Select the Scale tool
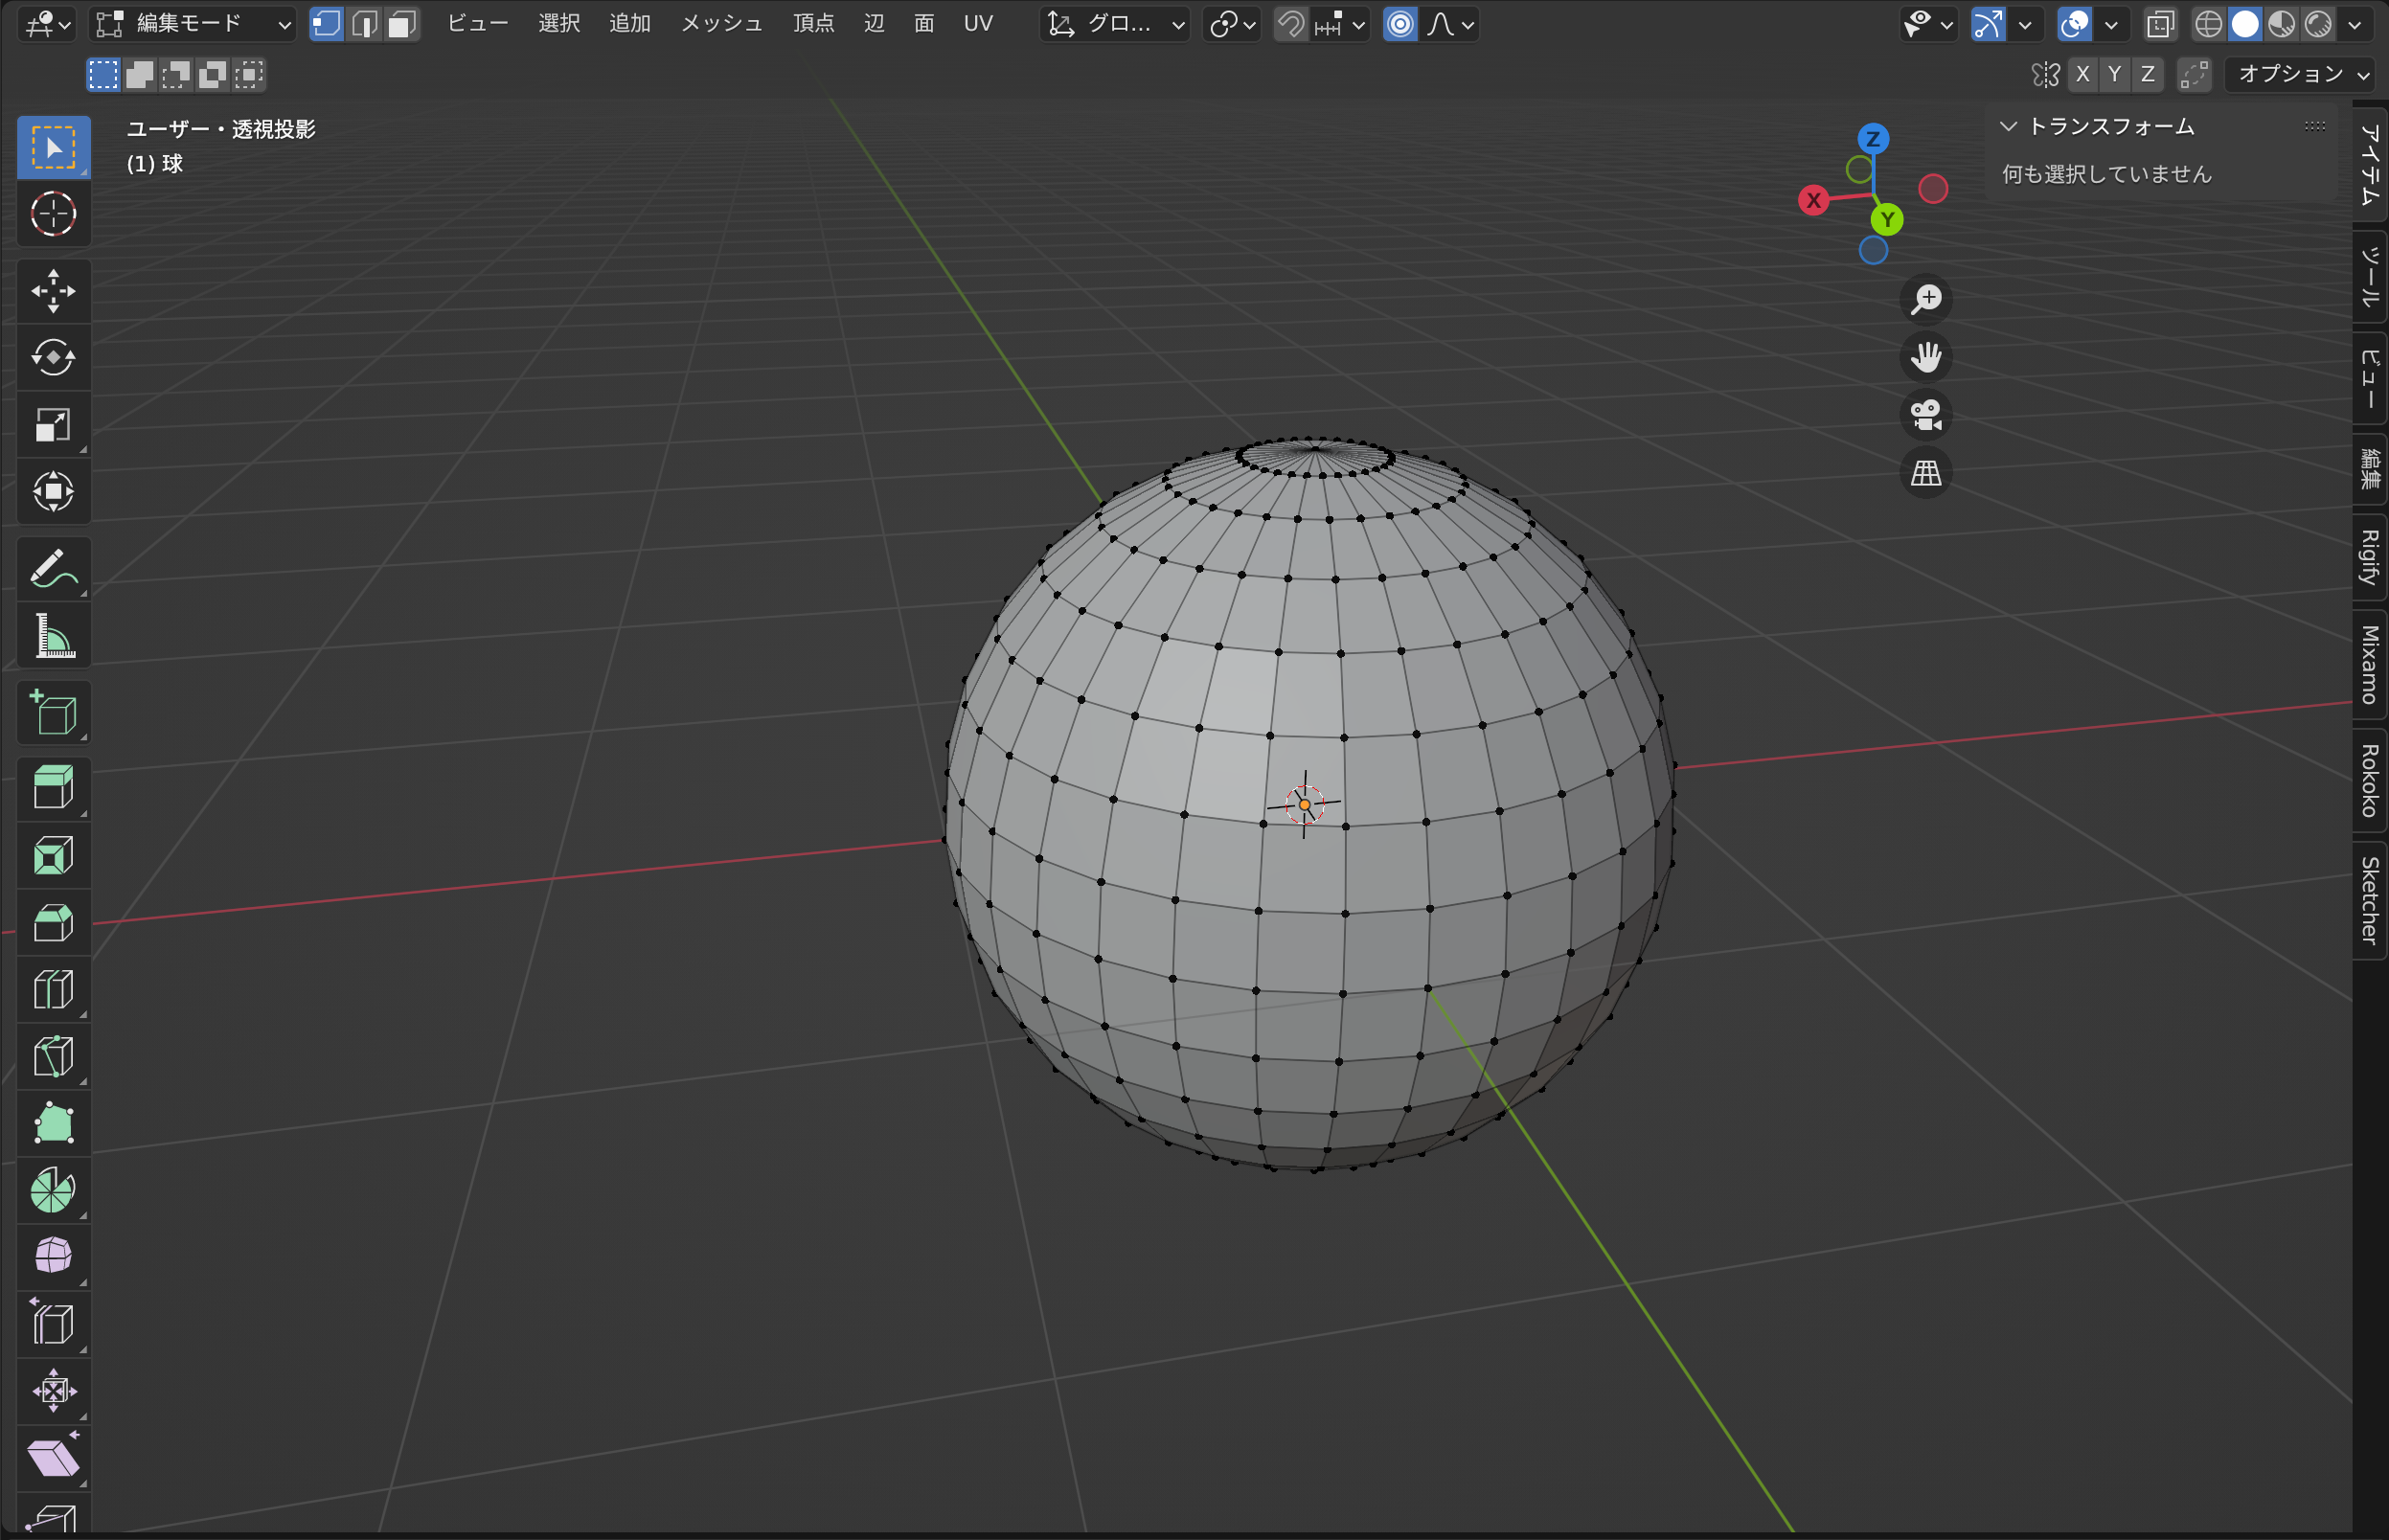The image size is (2389, 1540). tap(54, 425)
